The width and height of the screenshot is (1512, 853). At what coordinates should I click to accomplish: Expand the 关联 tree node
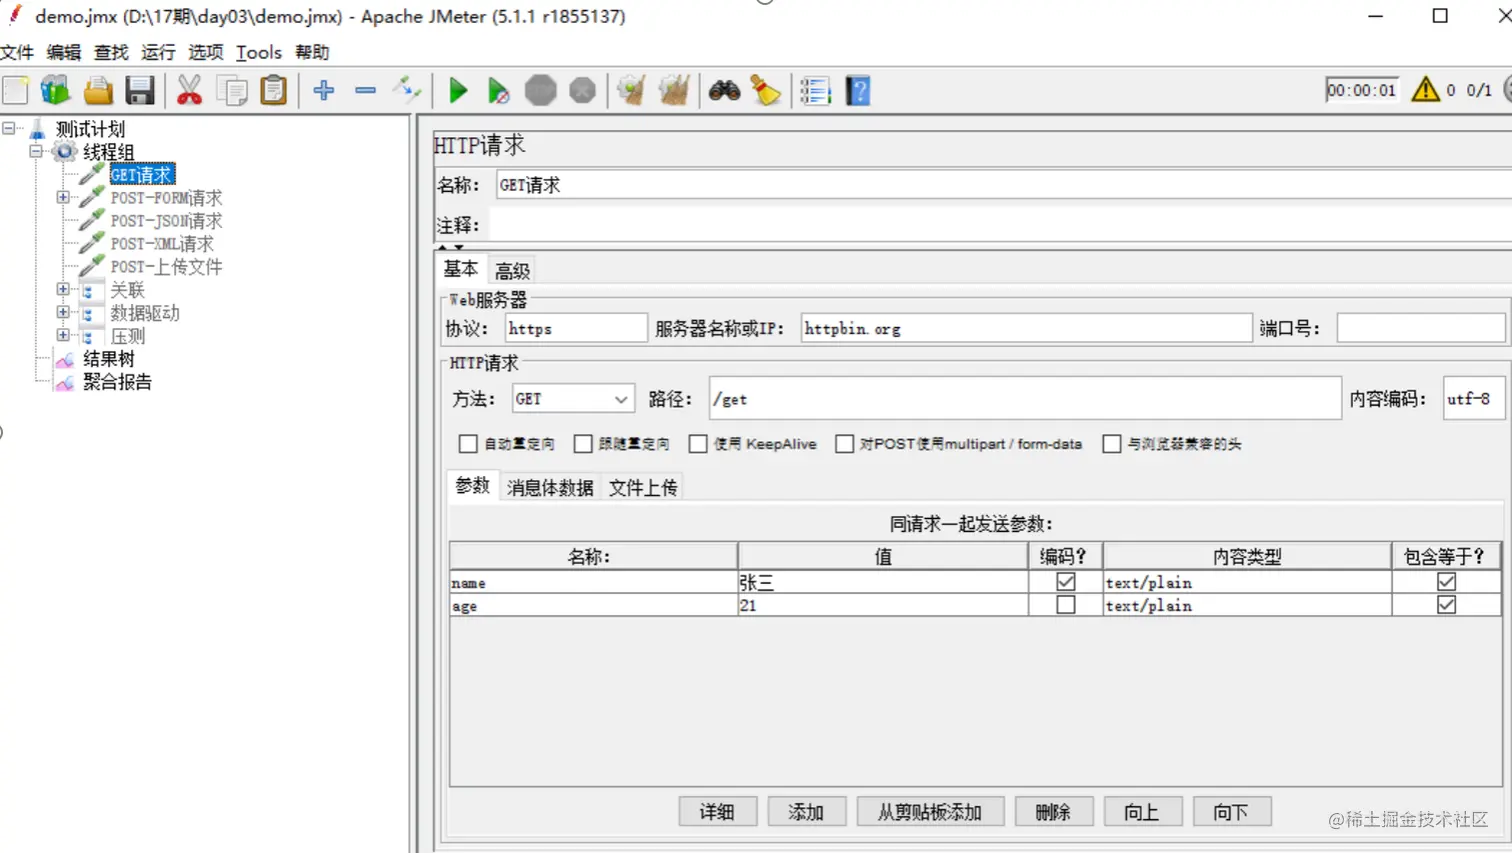pyautogui.click(x=63, y=290)
